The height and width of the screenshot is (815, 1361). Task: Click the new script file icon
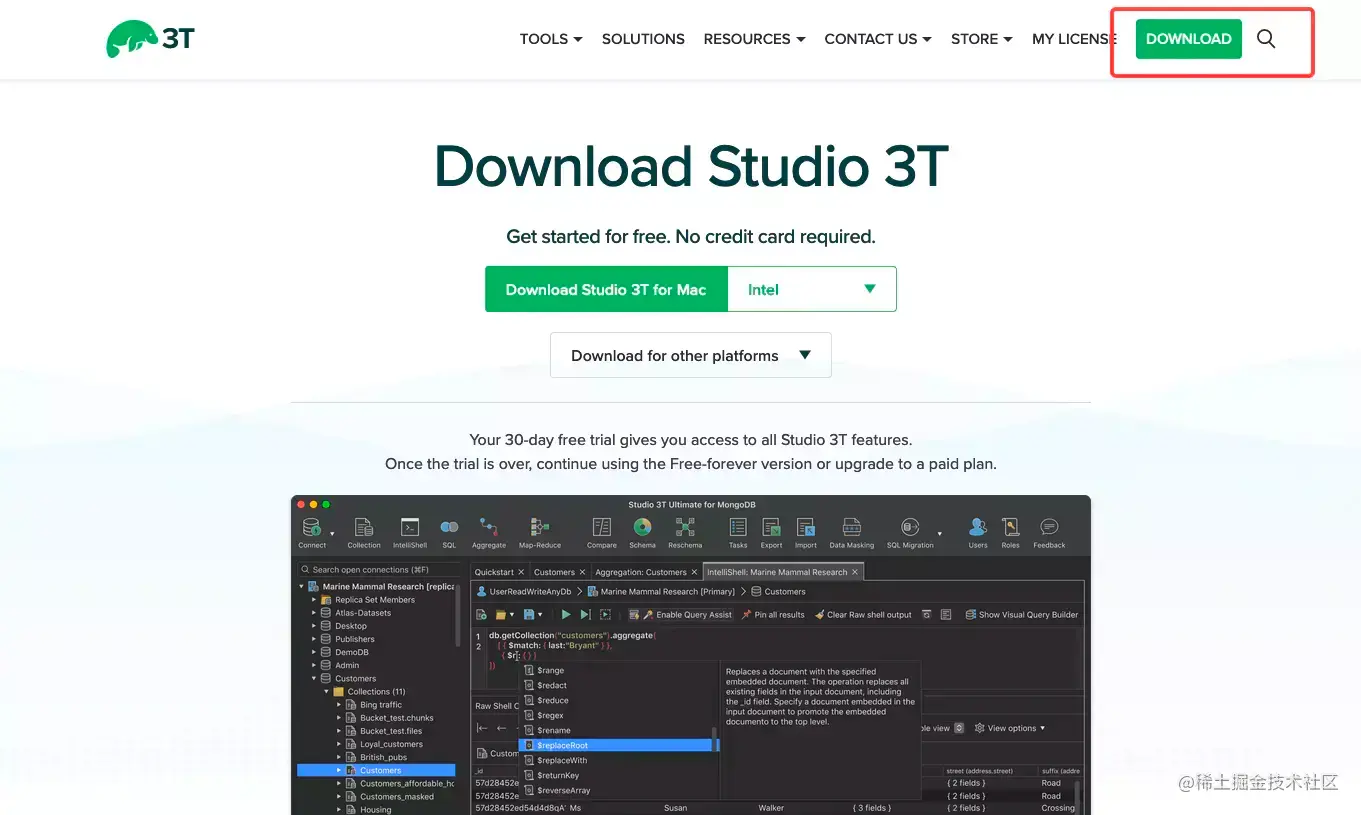[x=482, y=614]
